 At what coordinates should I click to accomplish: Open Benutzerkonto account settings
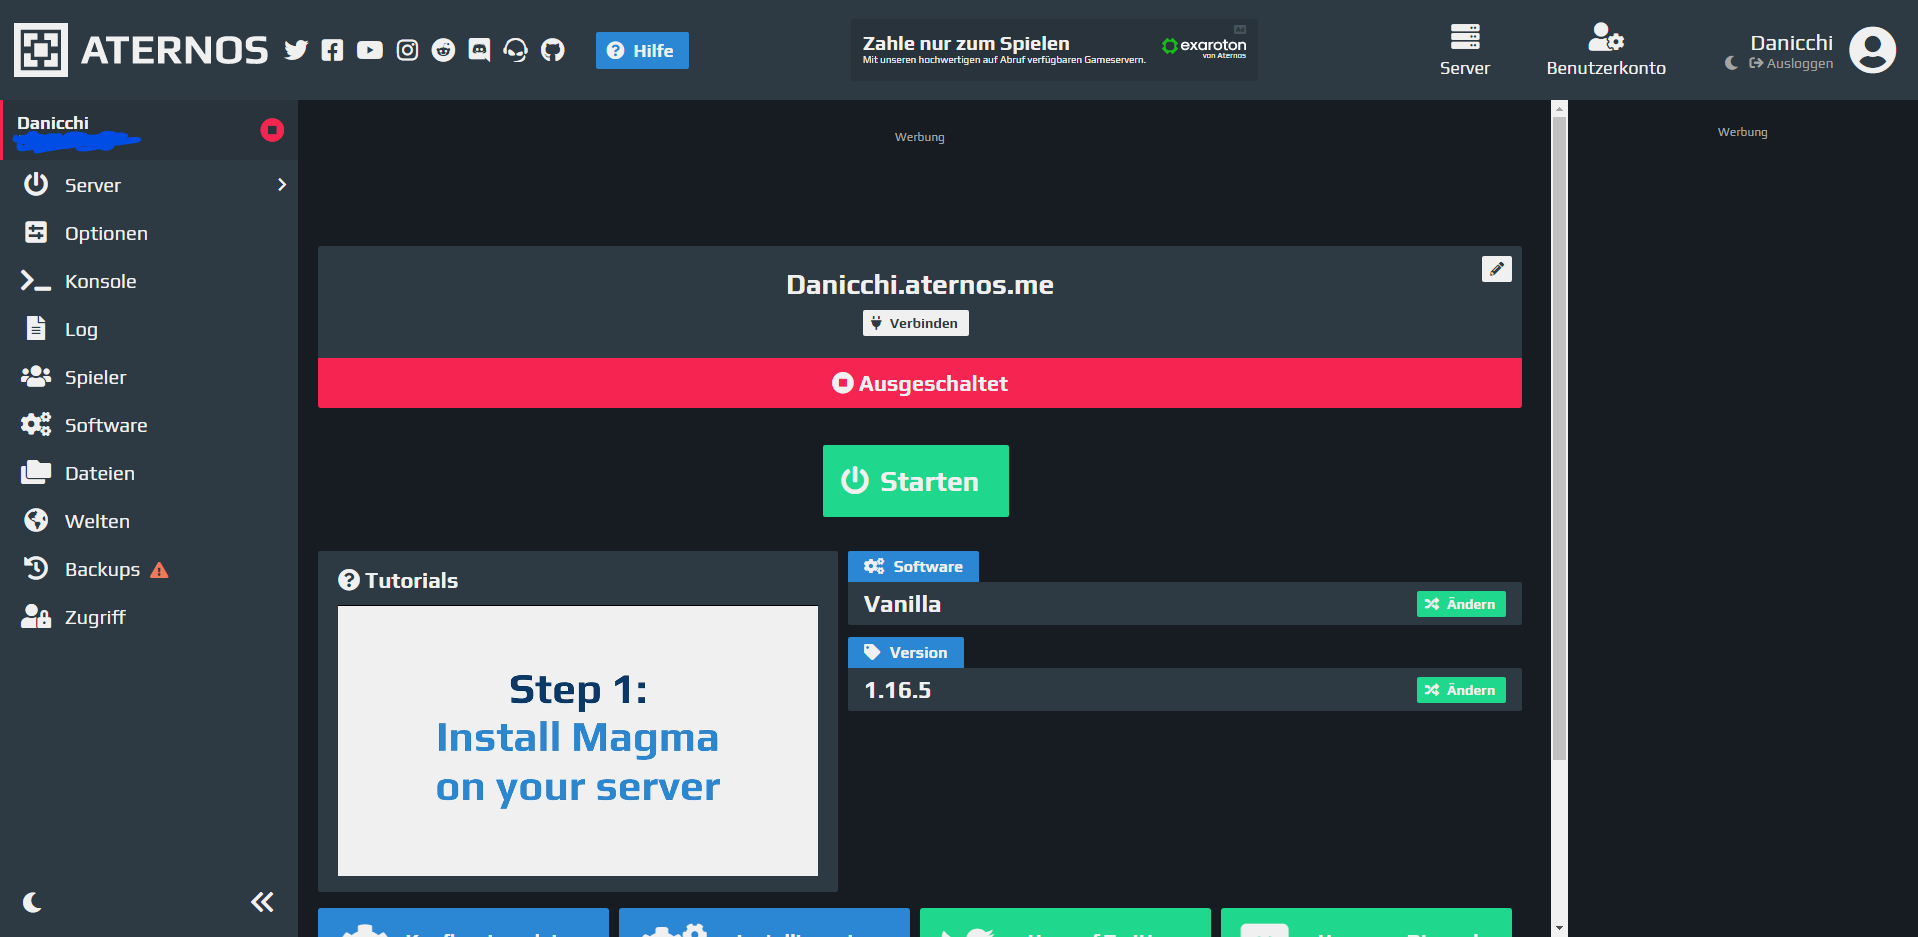click(x=1606, y=50)
